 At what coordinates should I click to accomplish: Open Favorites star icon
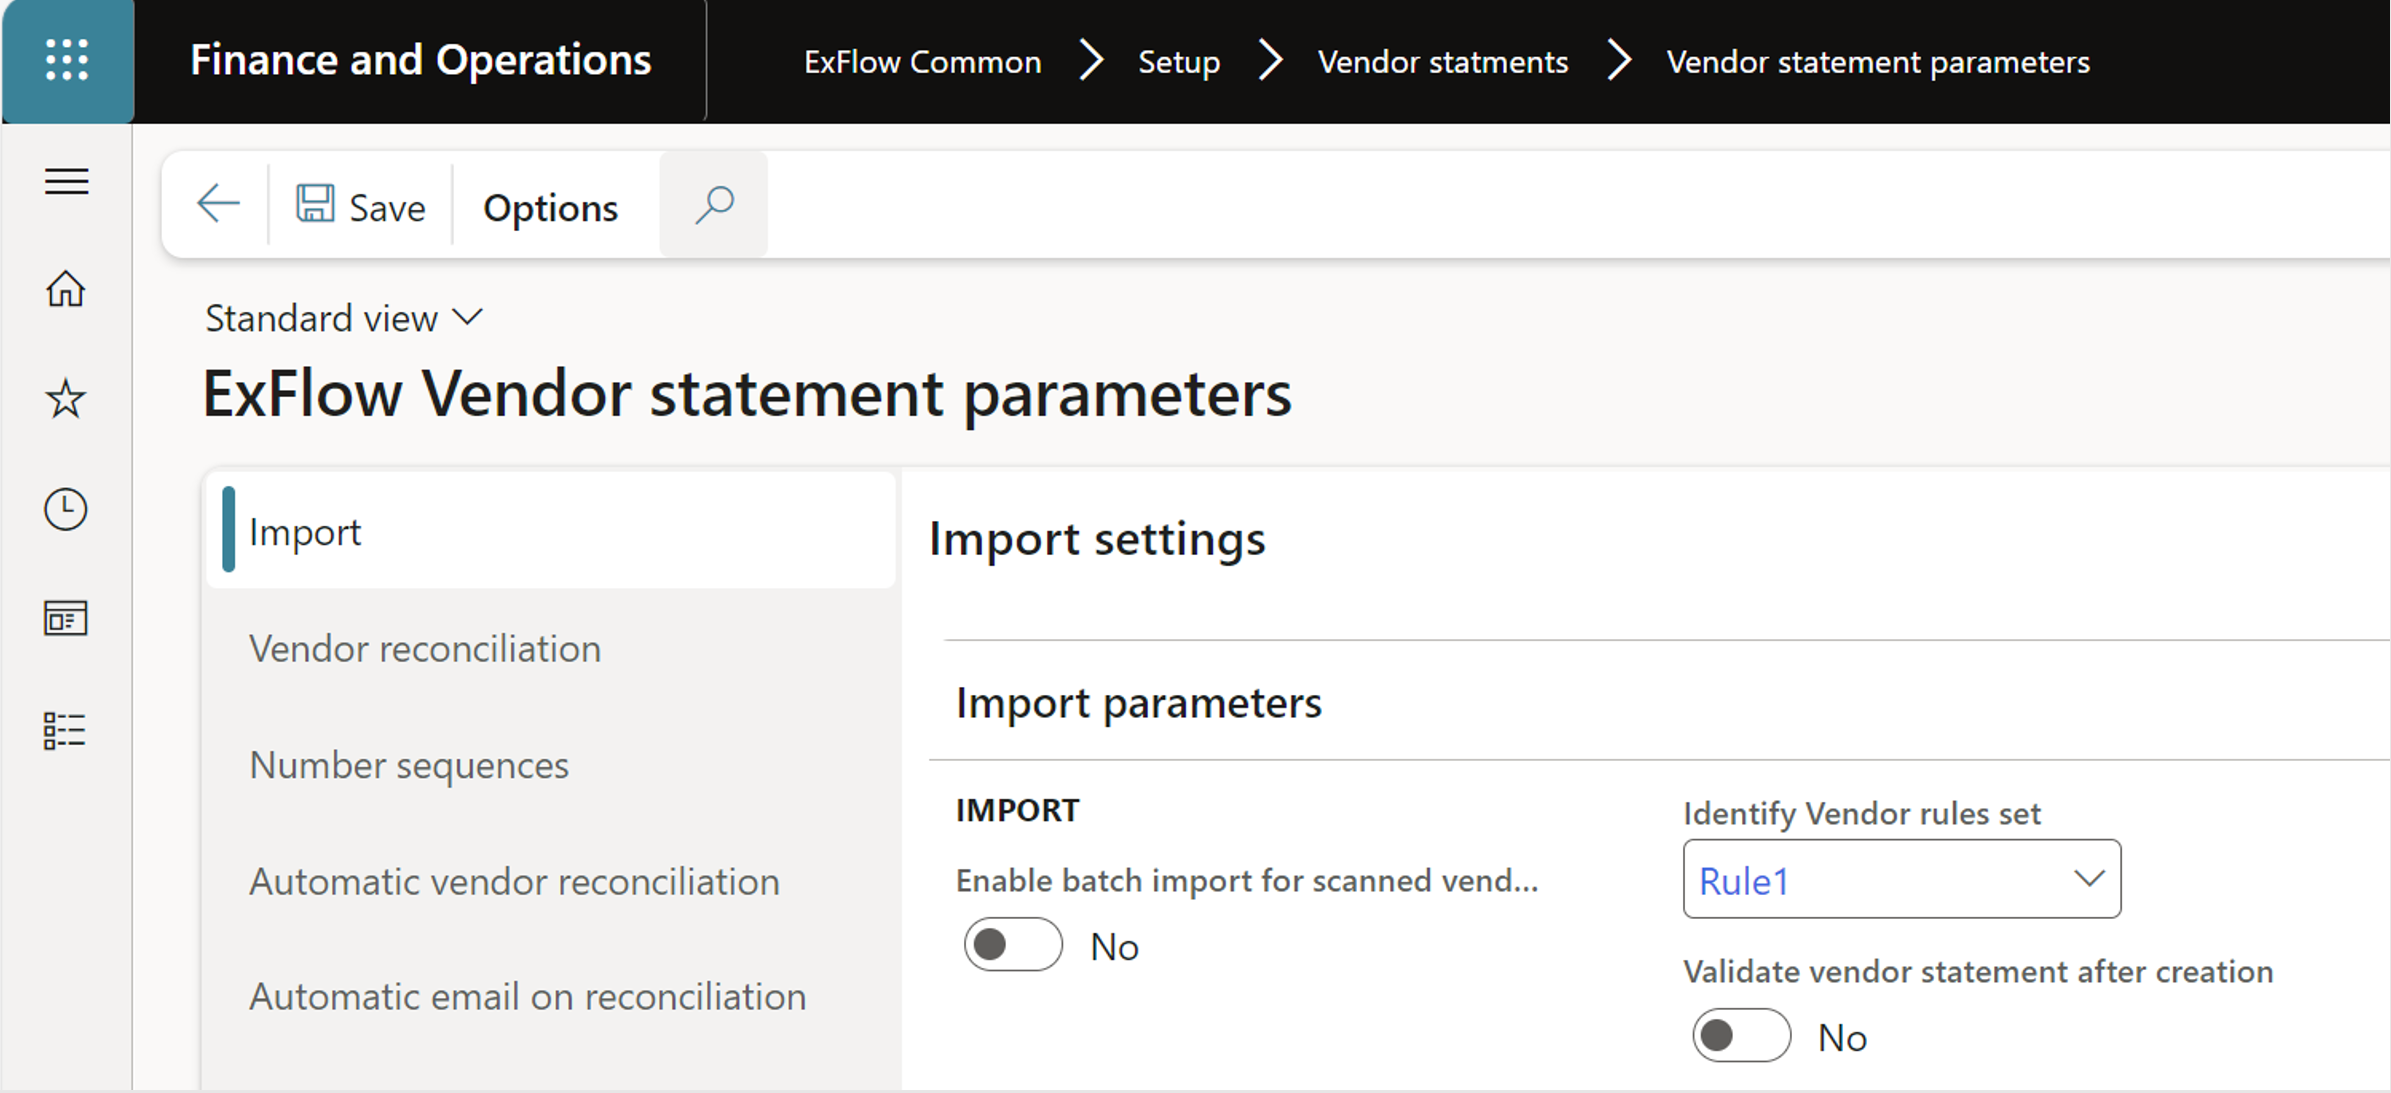[66, 399]
